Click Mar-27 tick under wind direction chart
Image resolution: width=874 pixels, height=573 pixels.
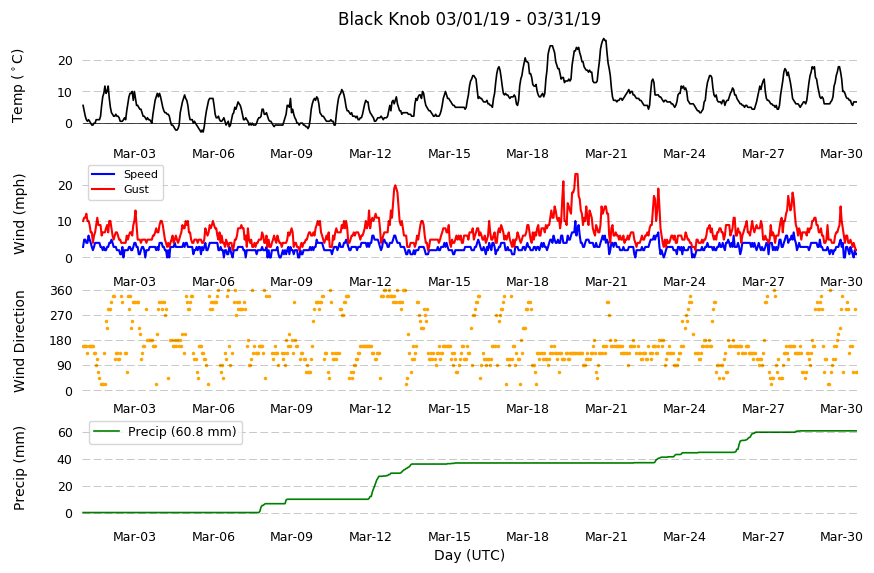point(763,409)
